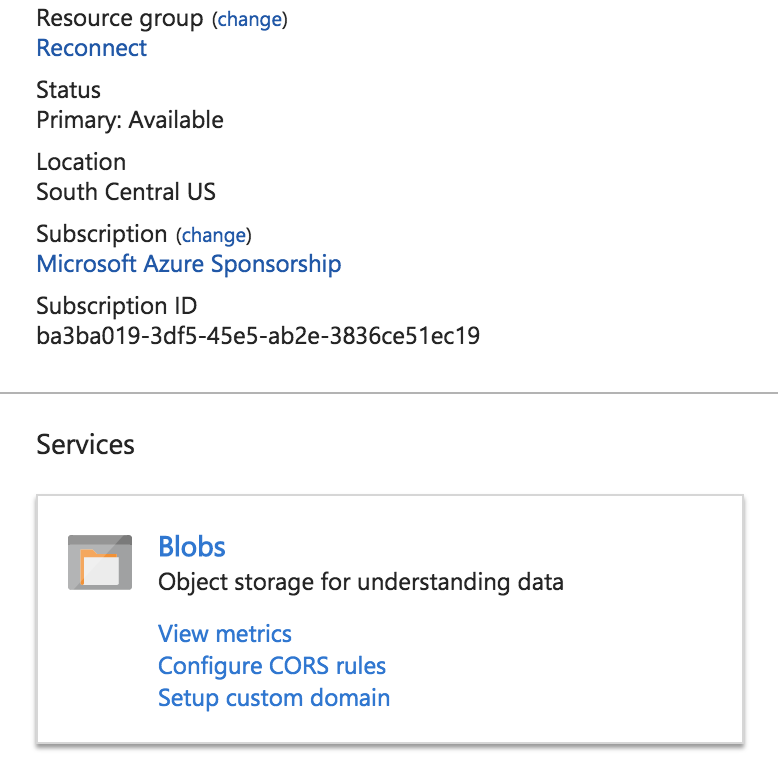Viewport: 778px width, 776px height.
Task: Click the South Central US location value
Action: pyautogui.click(x=126, y=192)
